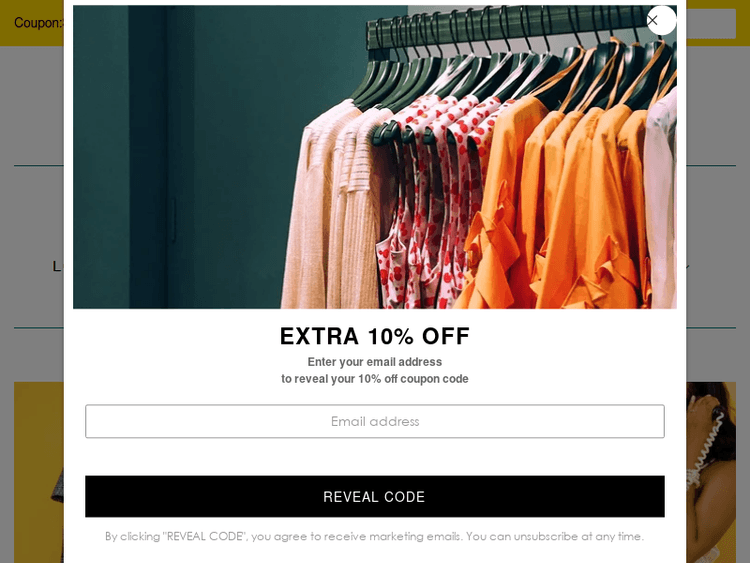The image size is (750, 563).
Task: Click the hanger rail in the photo
Action: 507,24
